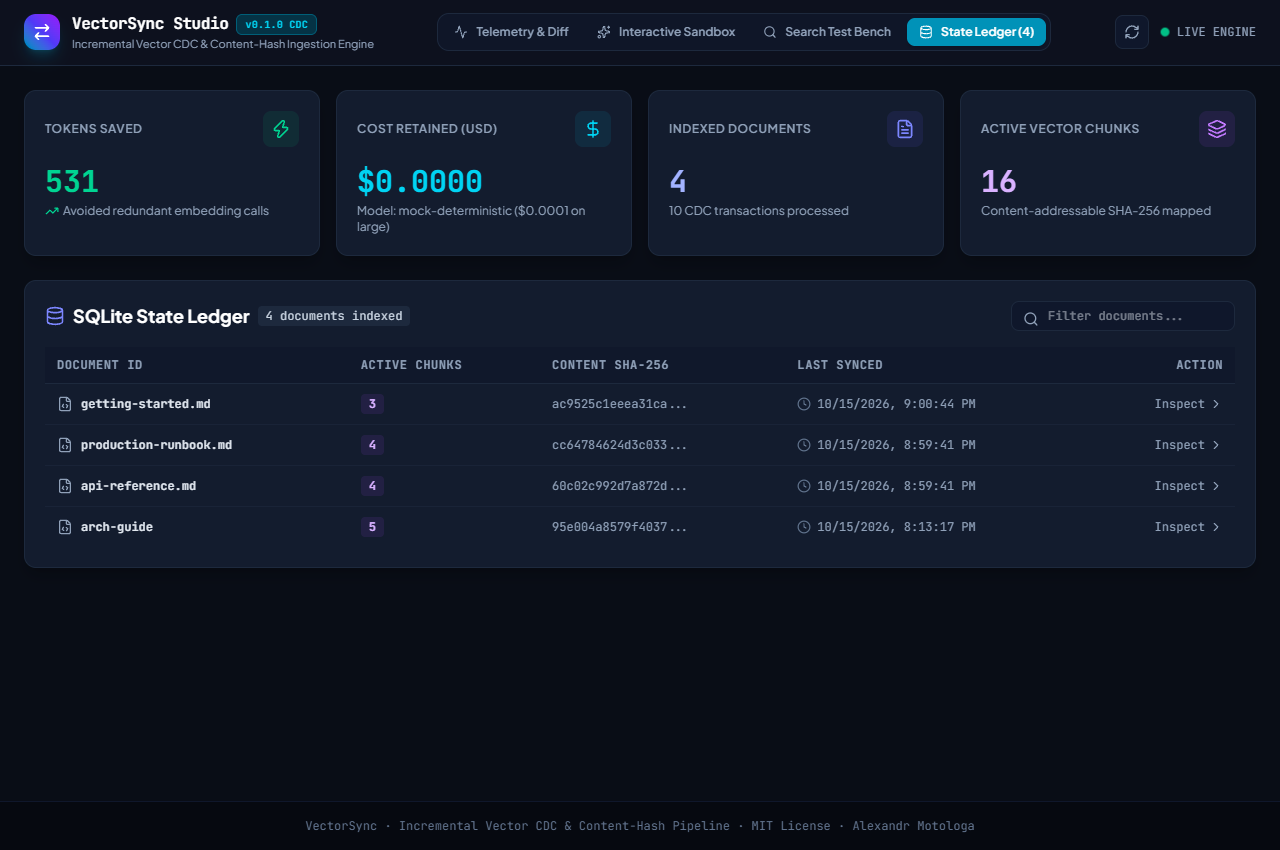
Task: Click the file icon for getting-started.md
Action: (x=65, y=404)
